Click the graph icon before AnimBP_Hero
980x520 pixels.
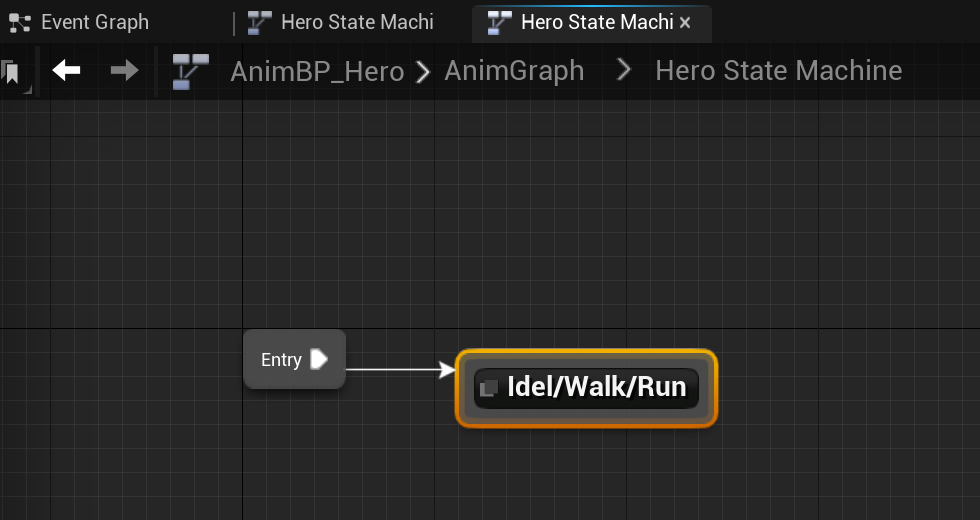[190, 71]
